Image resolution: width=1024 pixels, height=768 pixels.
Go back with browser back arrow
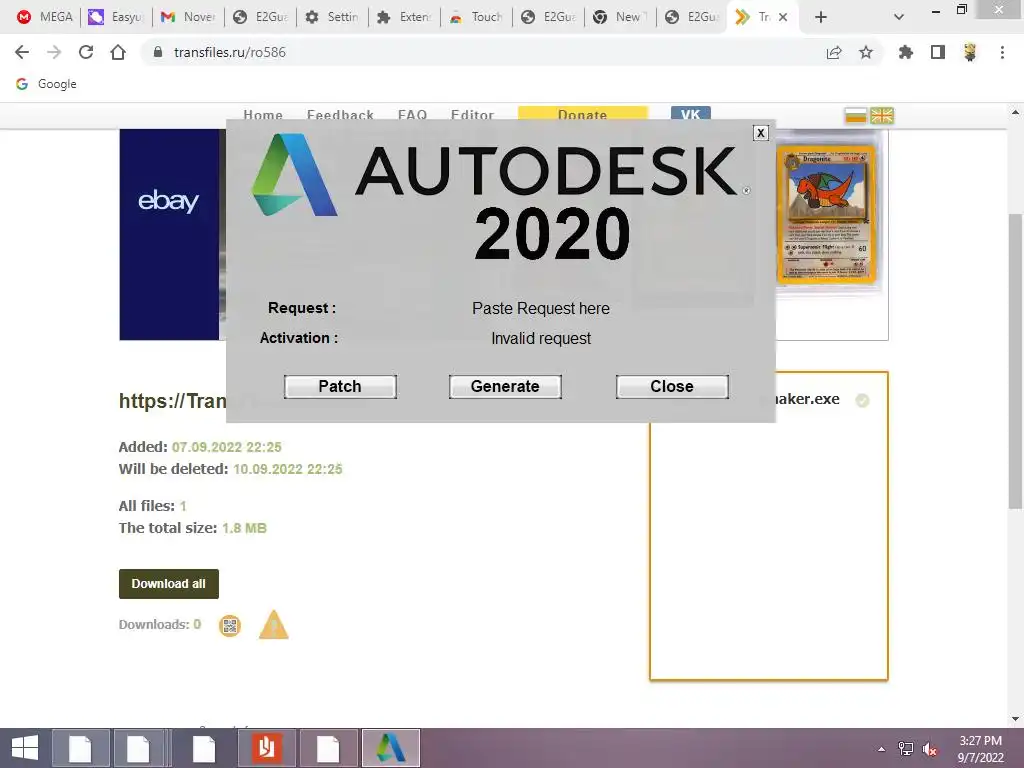(22, 52)
